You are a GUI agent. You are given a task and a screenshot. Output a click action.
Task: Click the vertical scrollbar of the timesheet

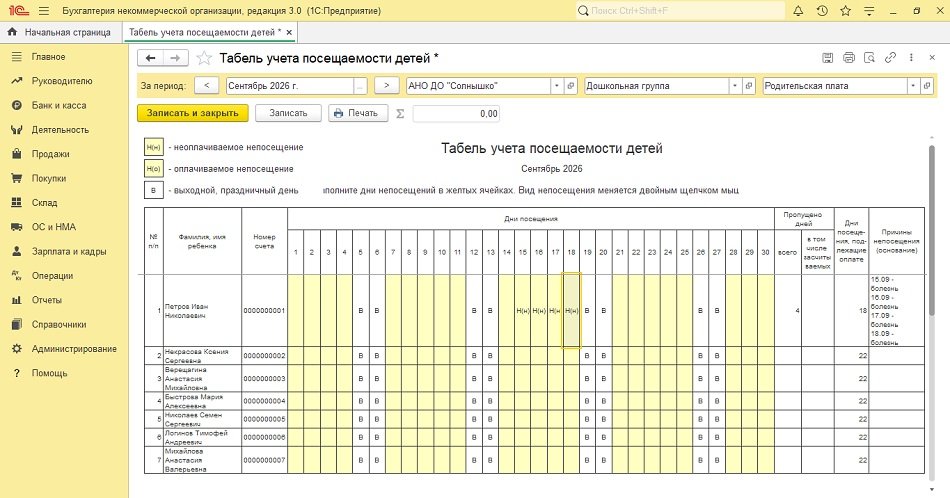932,230
